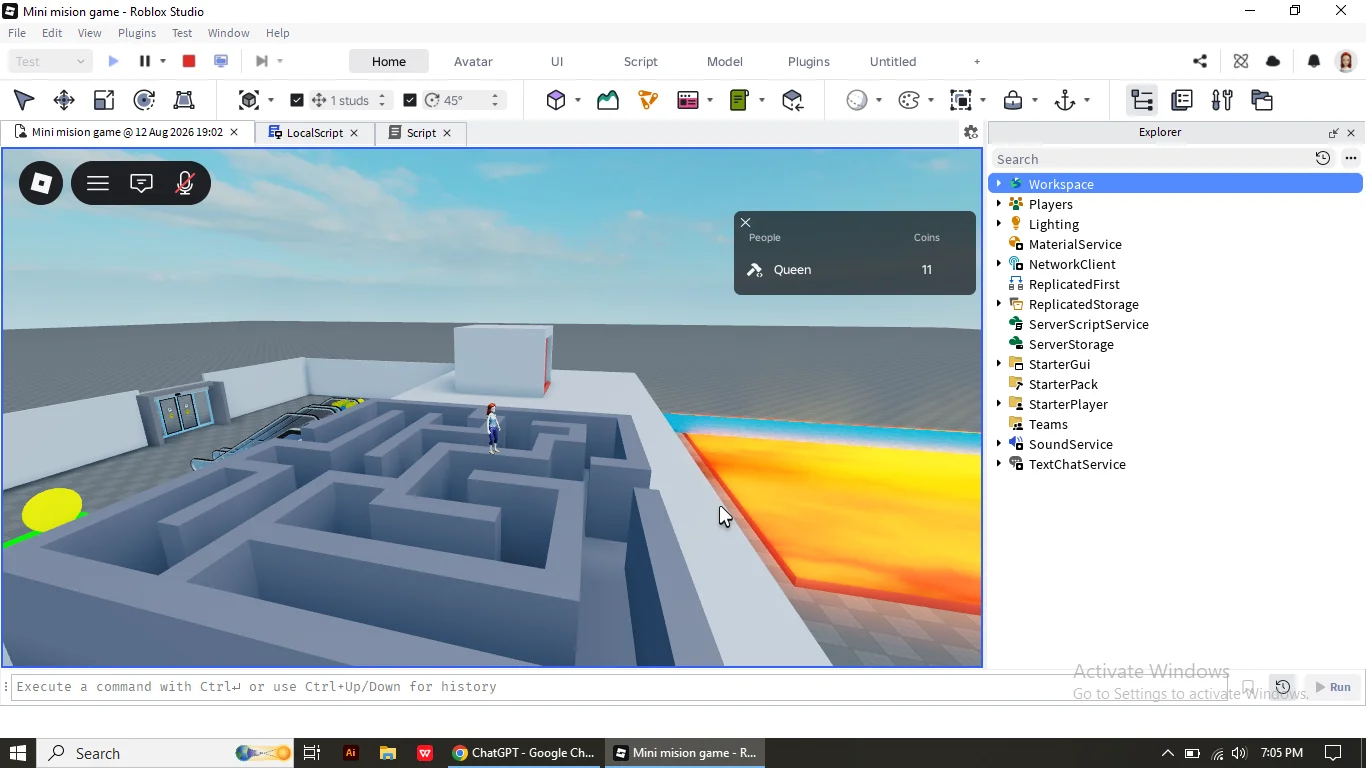This screenshot has width=1366, height=768.
Task: Select the Transform tool
Action: 184,100
